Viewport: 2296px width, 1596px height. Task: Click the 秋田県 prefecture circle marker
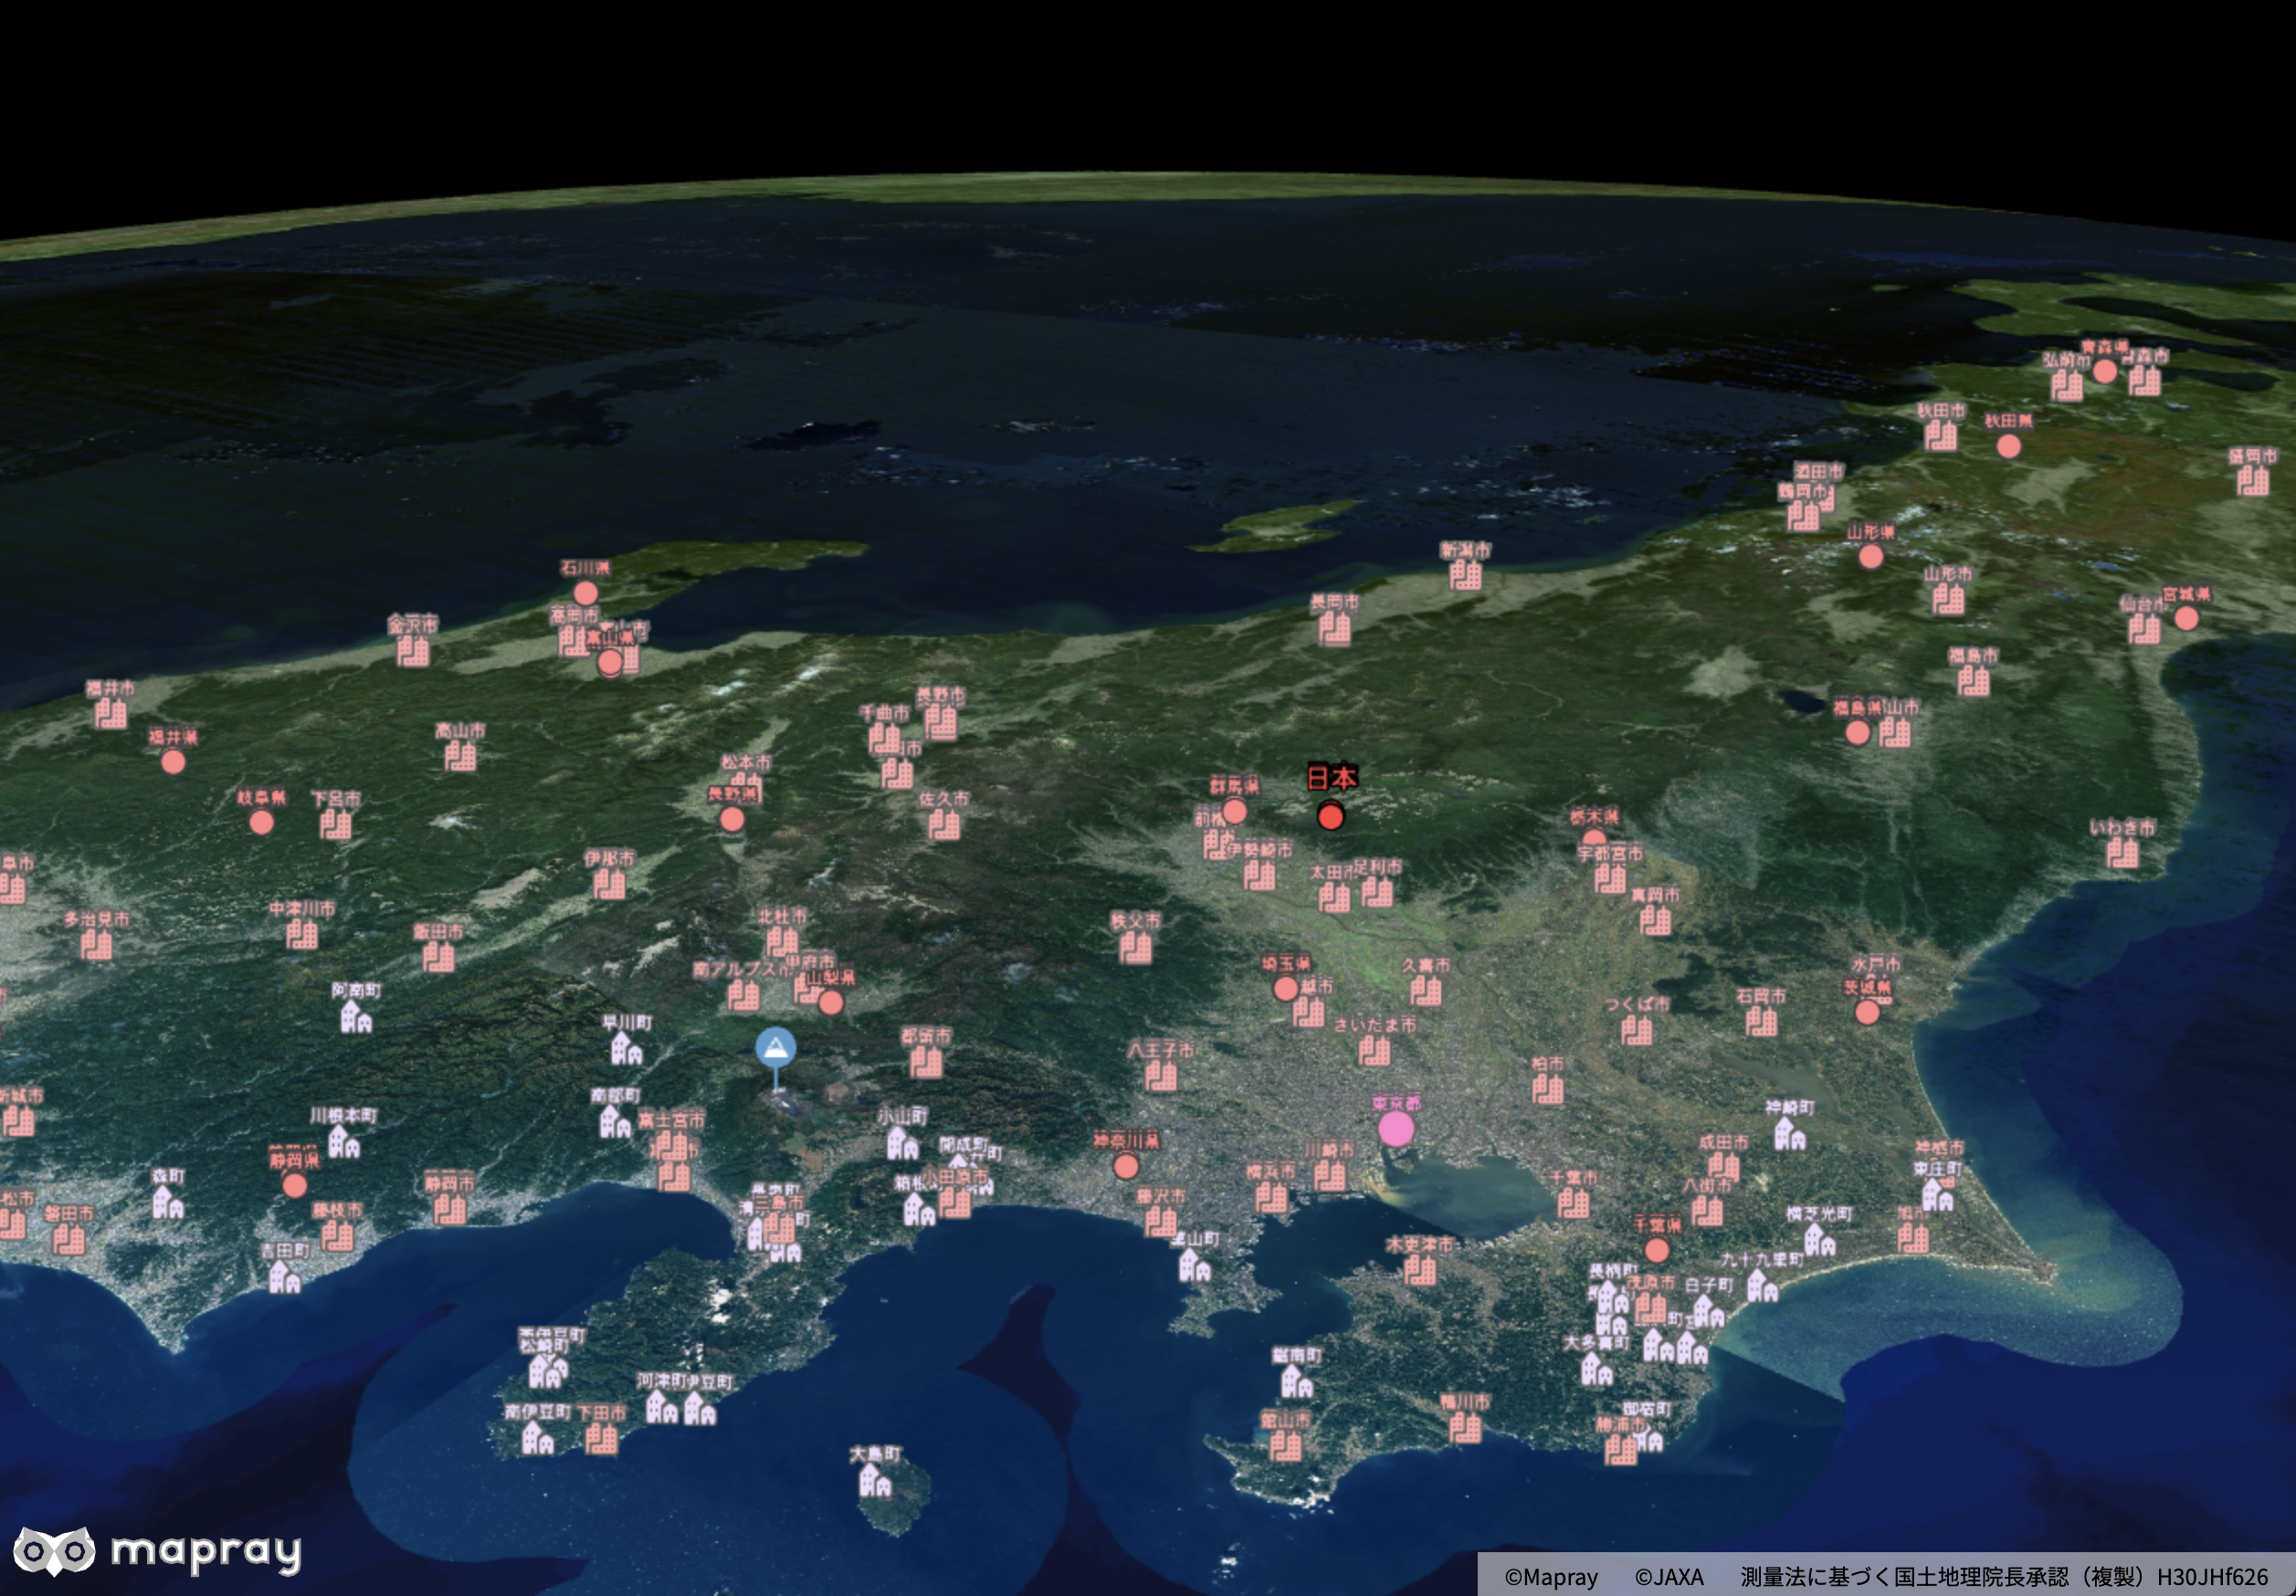point(2008,446)
